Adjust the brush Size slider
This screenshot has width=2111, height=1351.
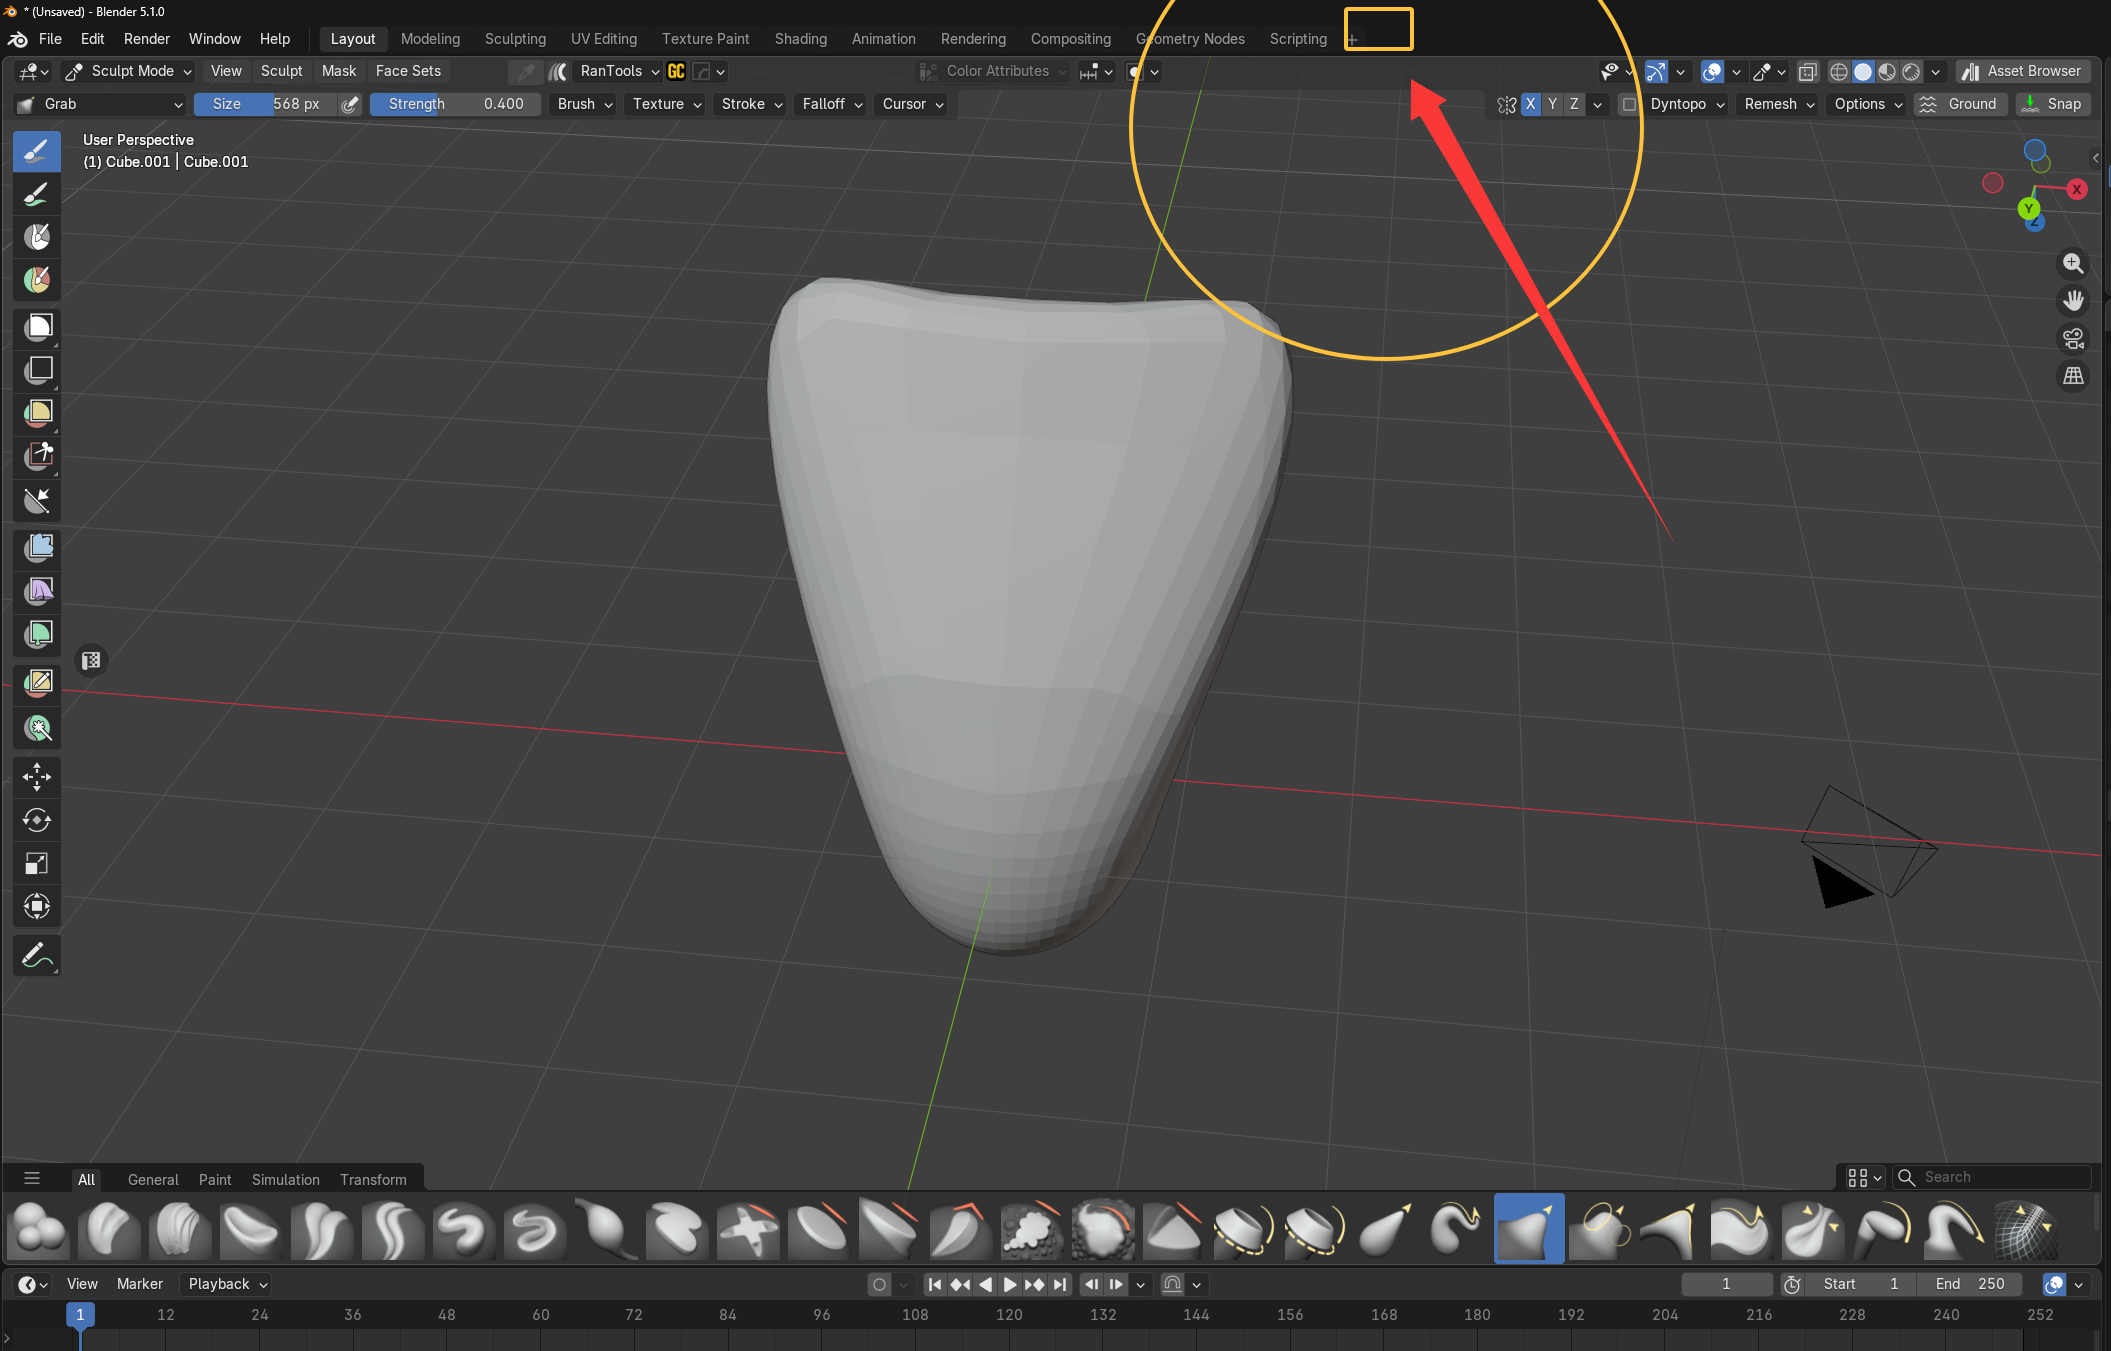(265, 104)
